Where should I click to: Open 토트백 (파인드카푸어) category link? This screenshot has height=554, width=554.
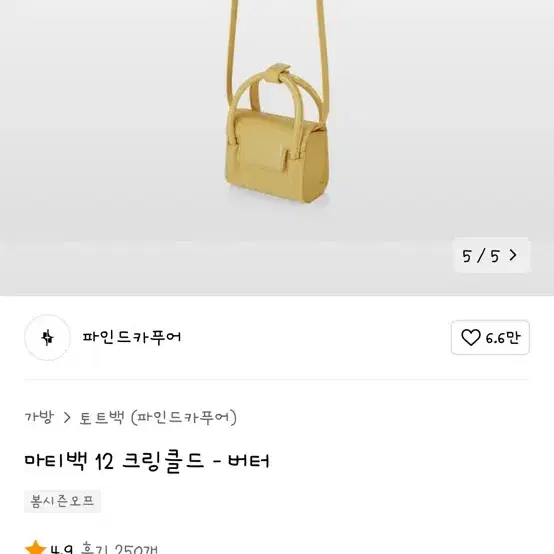(x=158, y=418)
